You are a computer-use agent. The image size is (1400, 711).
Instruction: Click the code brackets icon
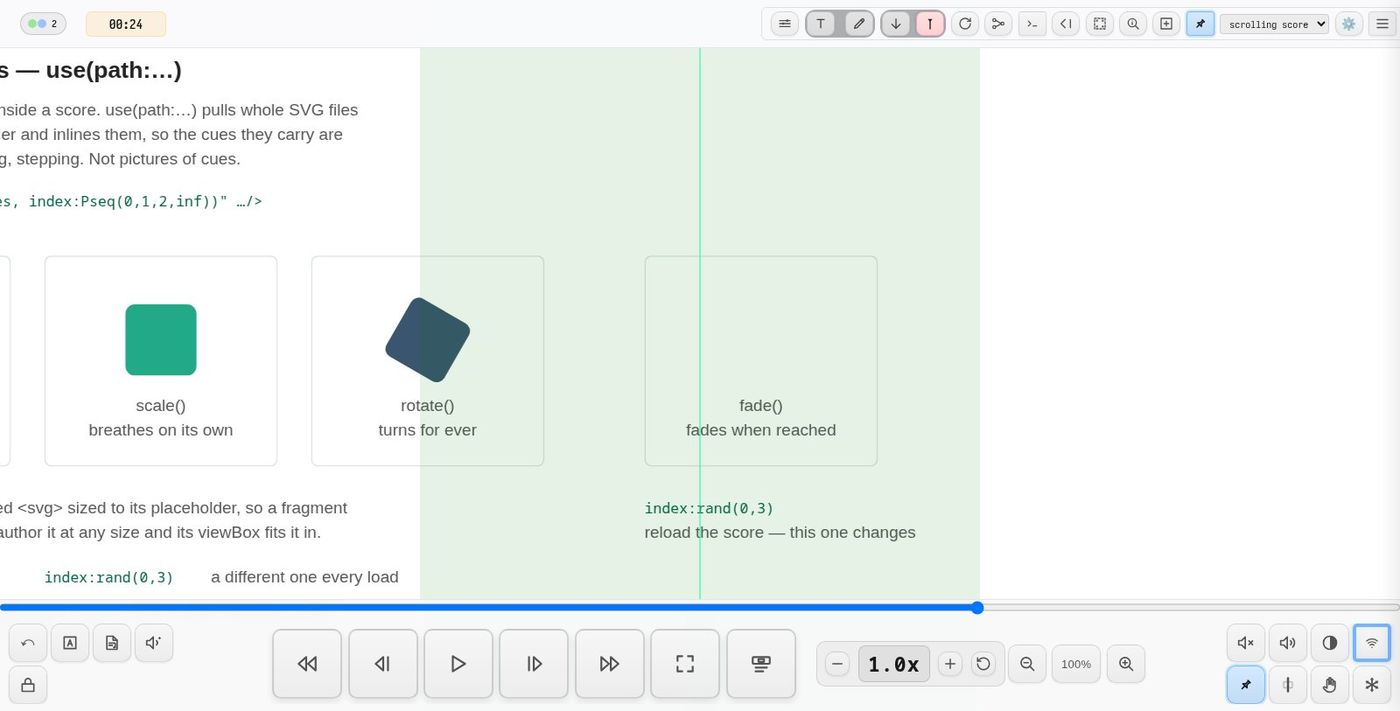(x=1066, y=24)
